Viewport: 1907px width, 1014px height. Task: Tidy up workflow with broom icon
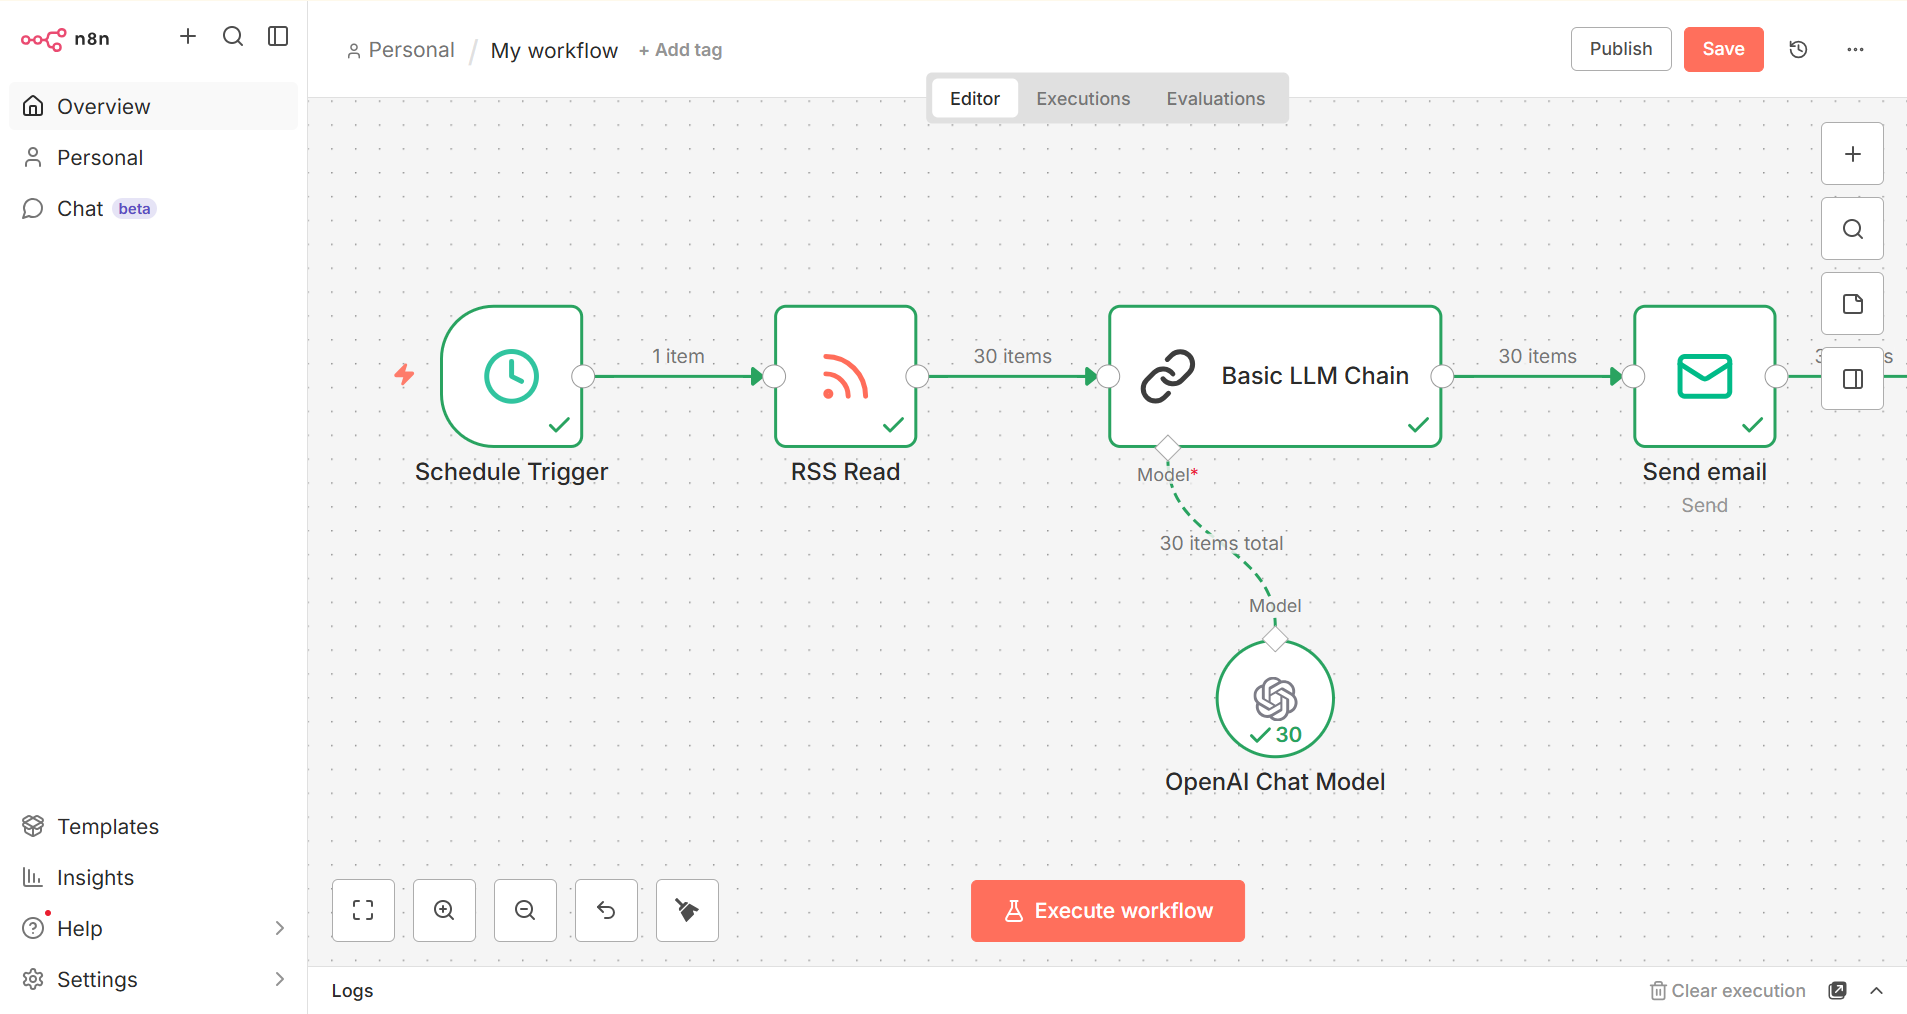[687, 910]
